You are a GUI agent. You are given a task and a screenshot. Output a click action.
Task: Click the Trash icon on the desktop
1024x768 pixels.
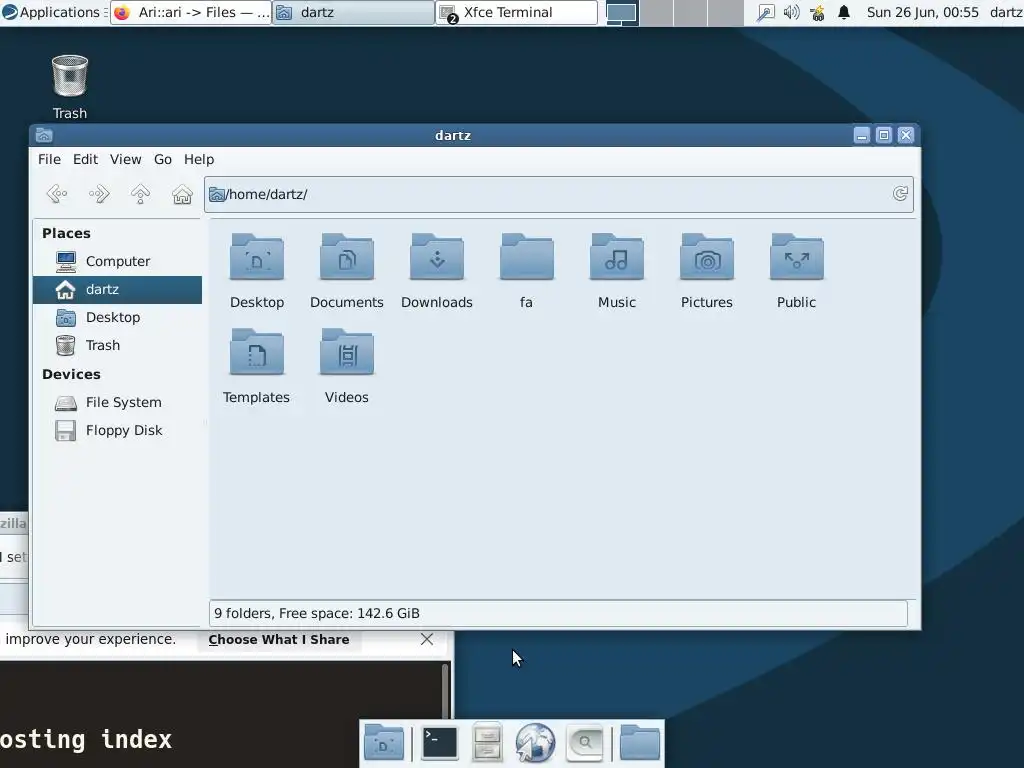coord(70,87)
